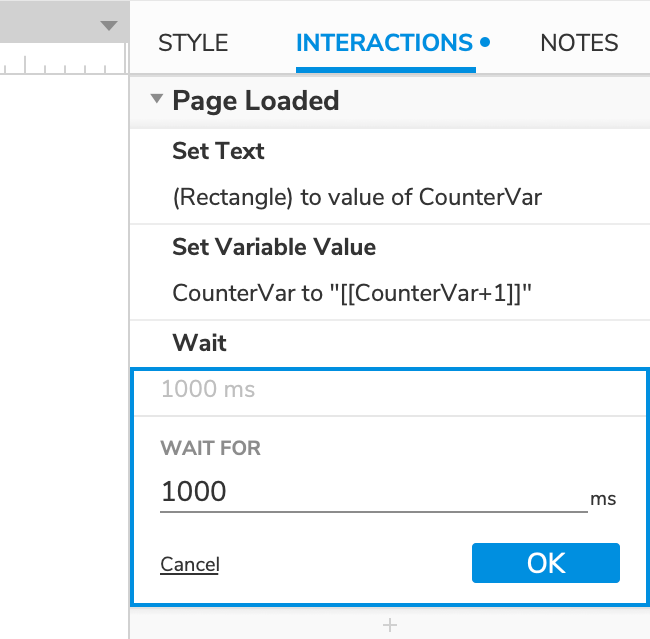Viewport: 650px width, 639px height.
Task: Select the Set Variable Value action header
Action: 274,247
